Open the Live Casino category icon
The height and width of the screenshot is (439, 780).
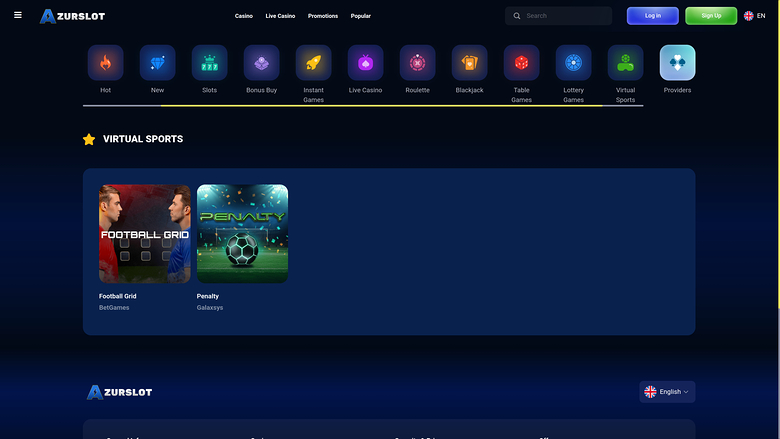(x=366, y=63)
